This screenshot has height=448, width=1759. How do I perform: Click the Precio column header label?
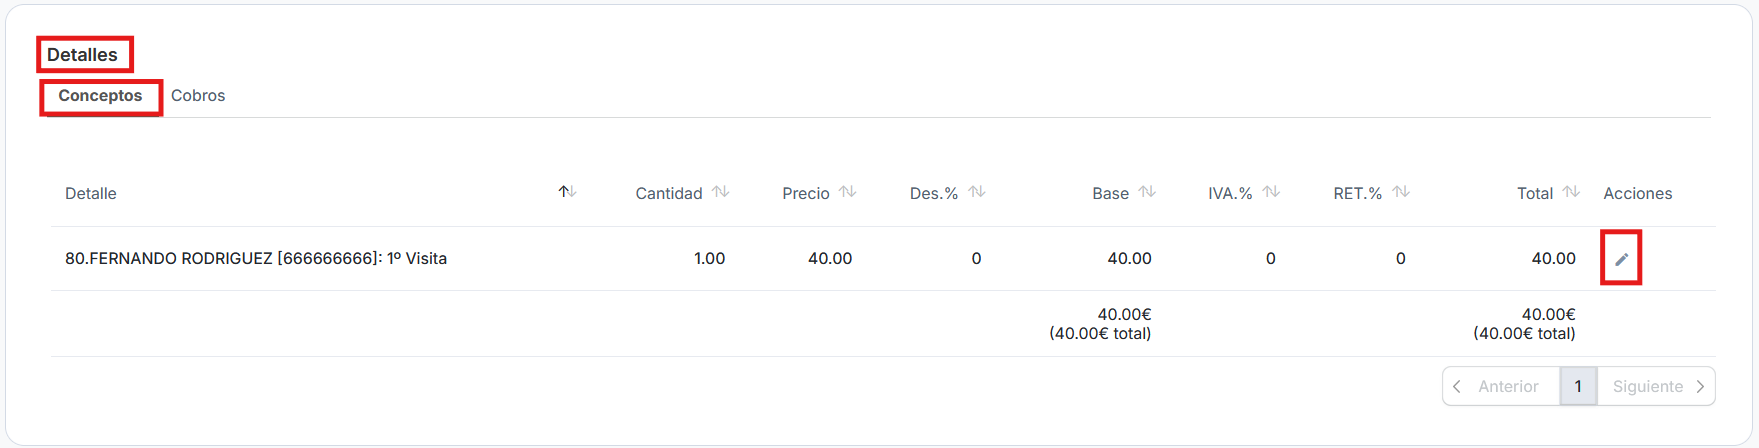(x=805, y=194)
